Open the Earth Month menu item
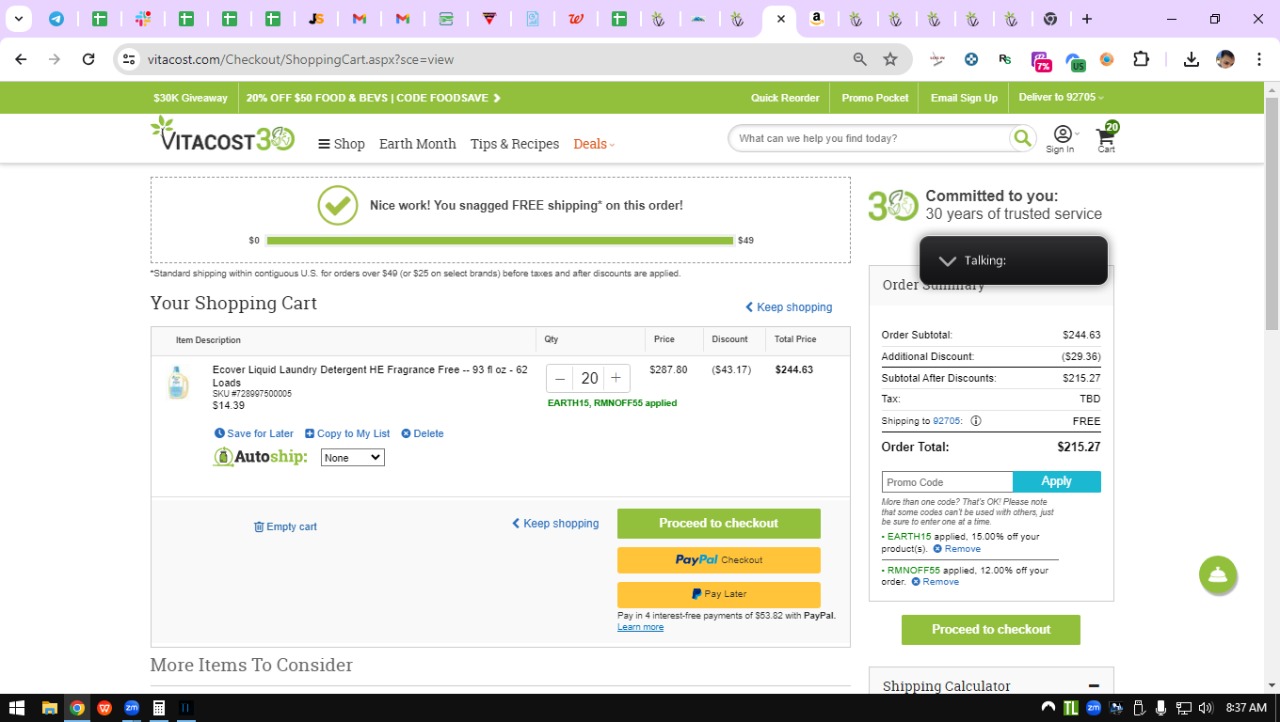Viewport: 1280px width, 722px height. (417, 144)
